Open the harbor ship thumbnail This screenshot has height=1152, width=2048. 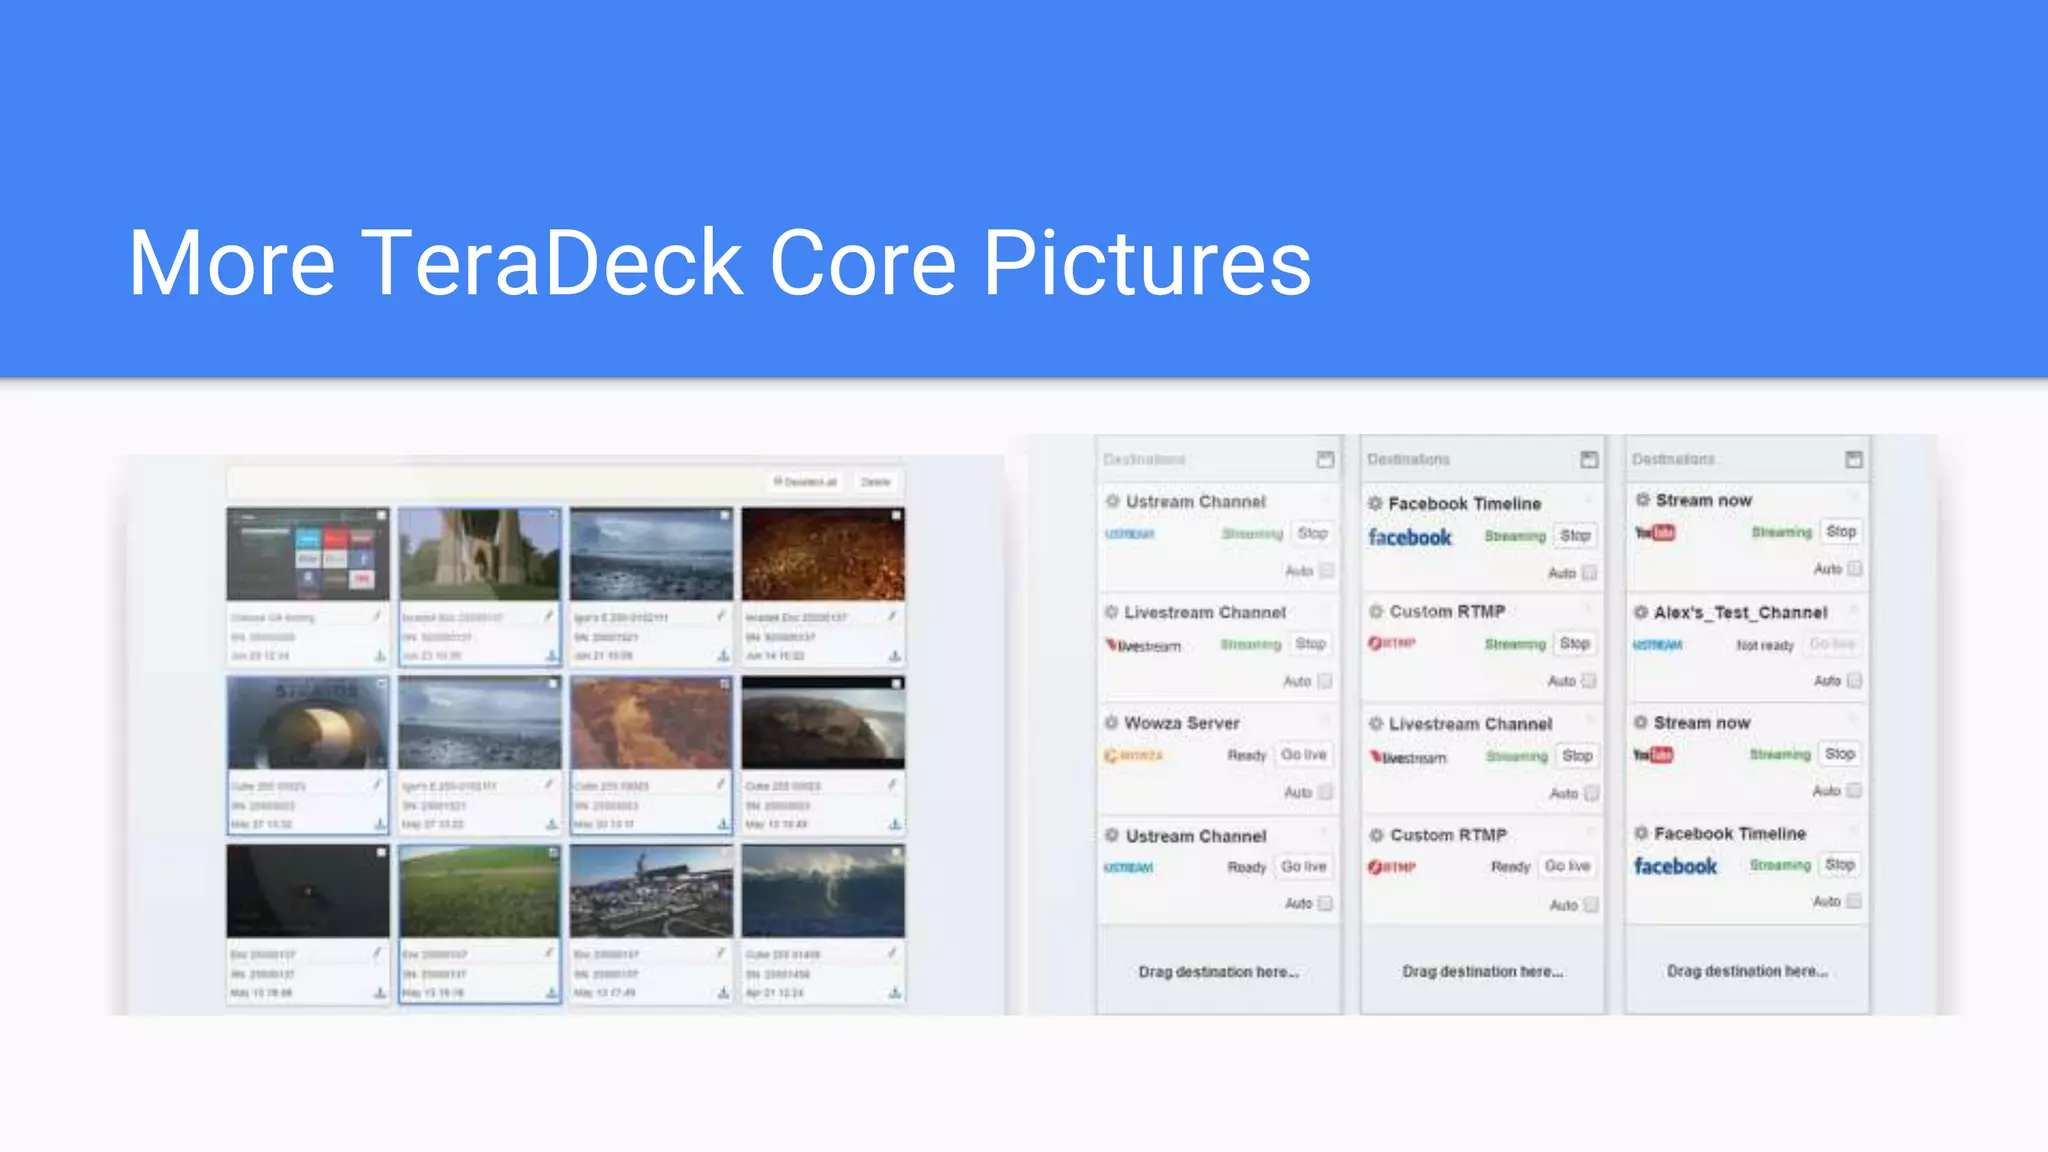(651, 891)
